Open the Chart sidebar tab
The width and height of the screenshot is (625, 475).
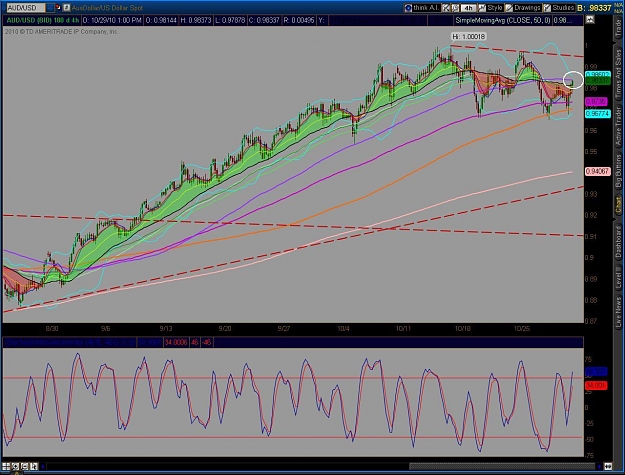tap(619, 205)
